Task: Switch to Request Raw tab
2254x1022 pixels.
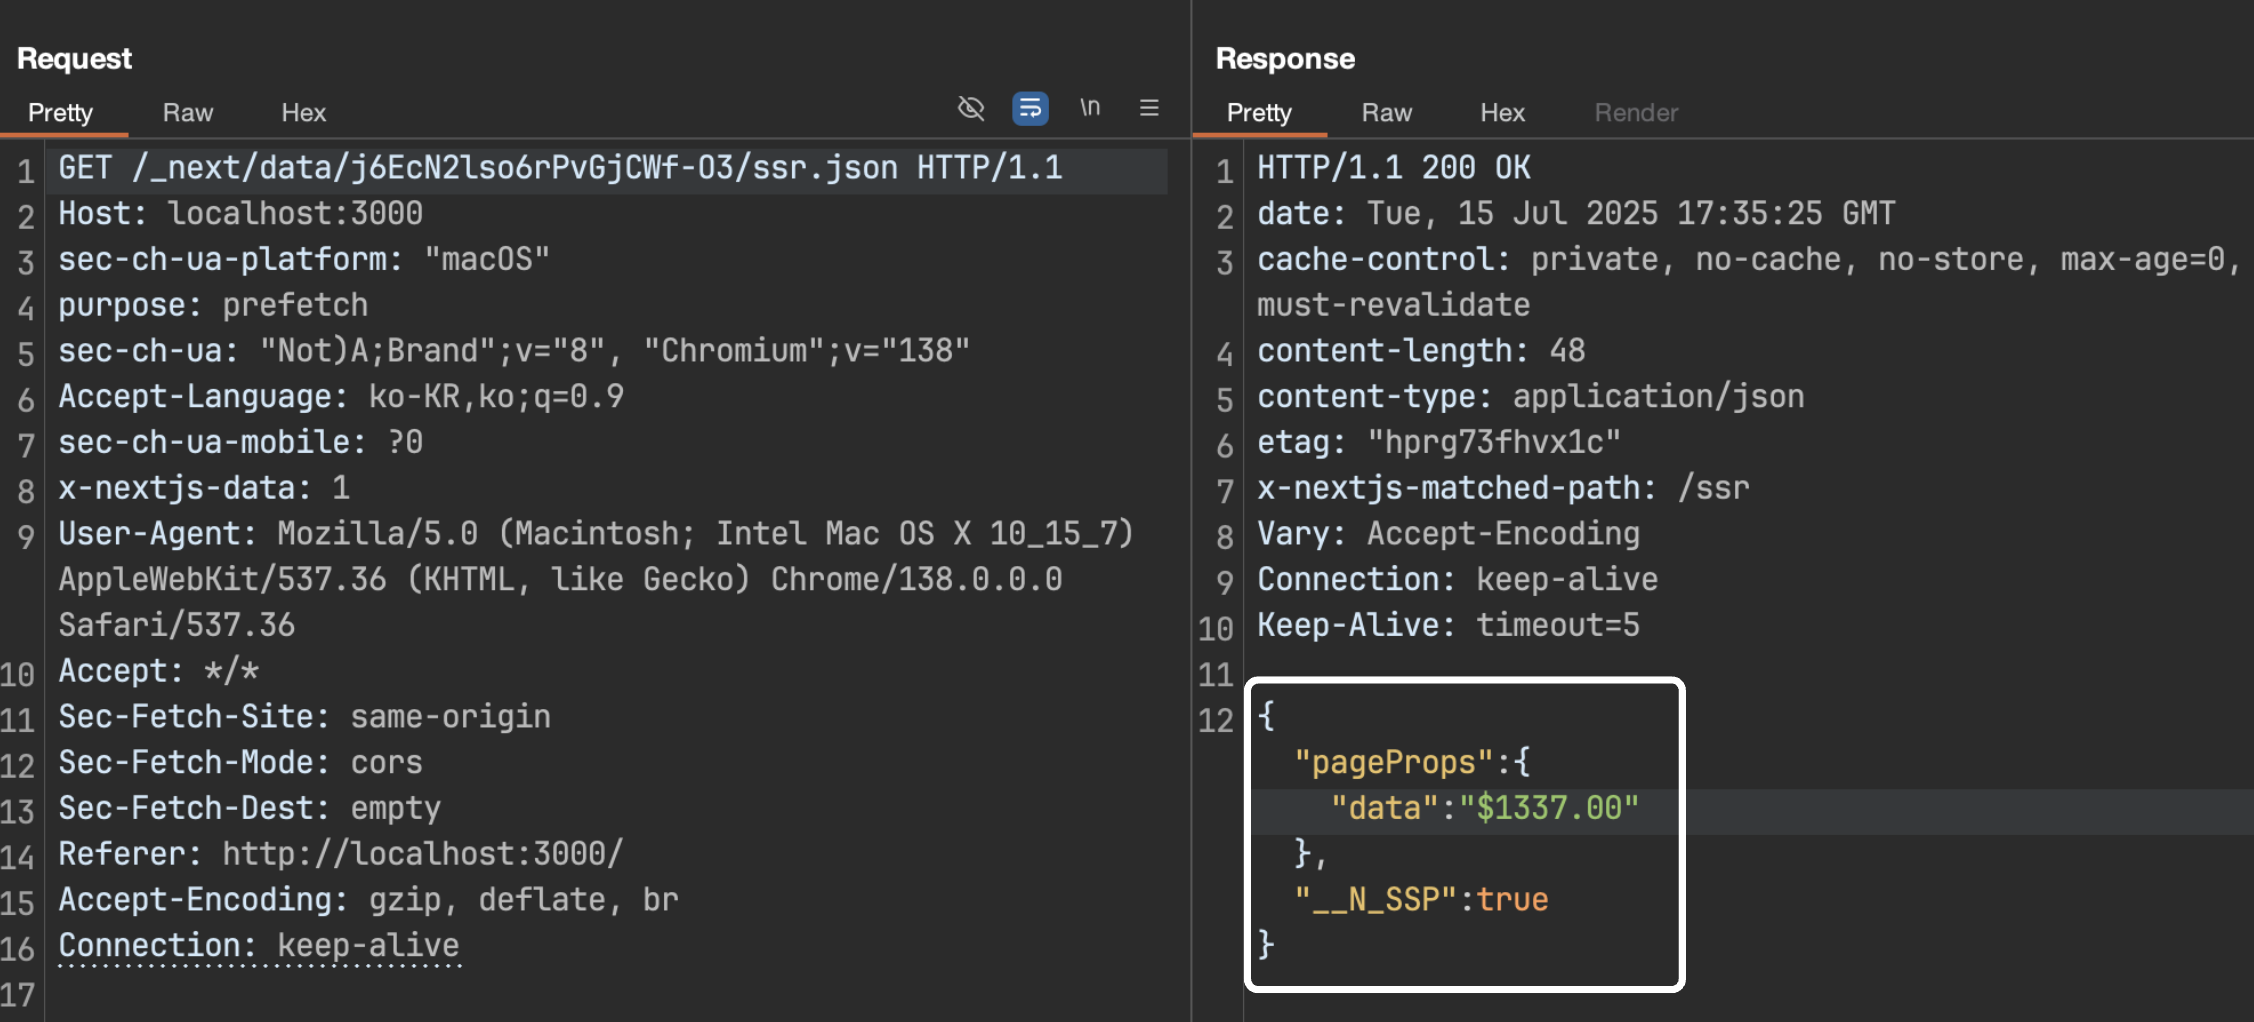Action: coord(188,113)
